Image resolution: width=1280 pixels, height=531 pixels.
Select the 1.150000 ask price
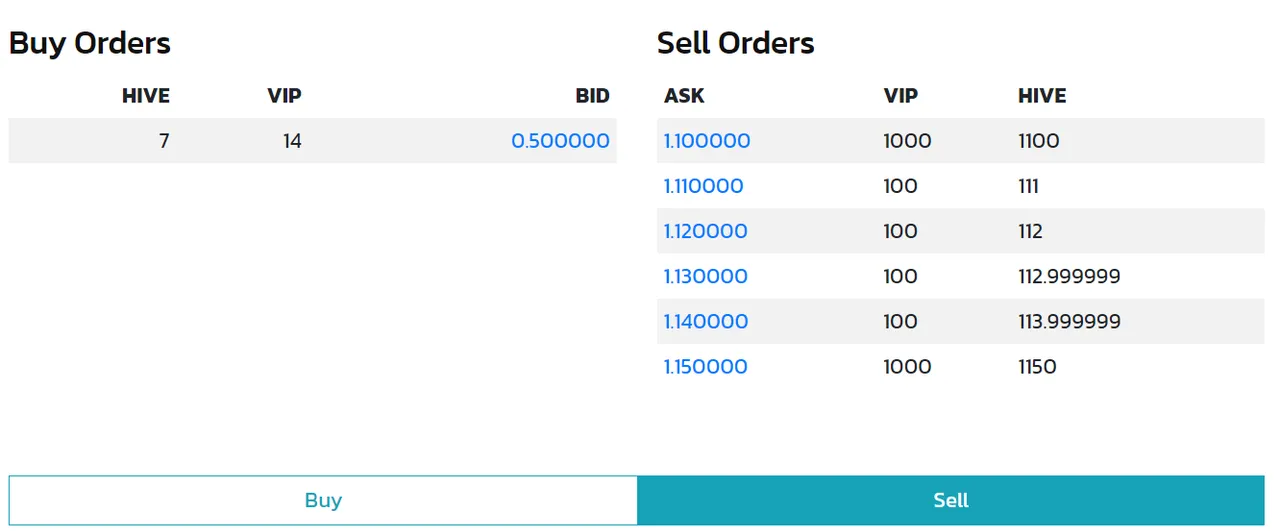(706, 366)
